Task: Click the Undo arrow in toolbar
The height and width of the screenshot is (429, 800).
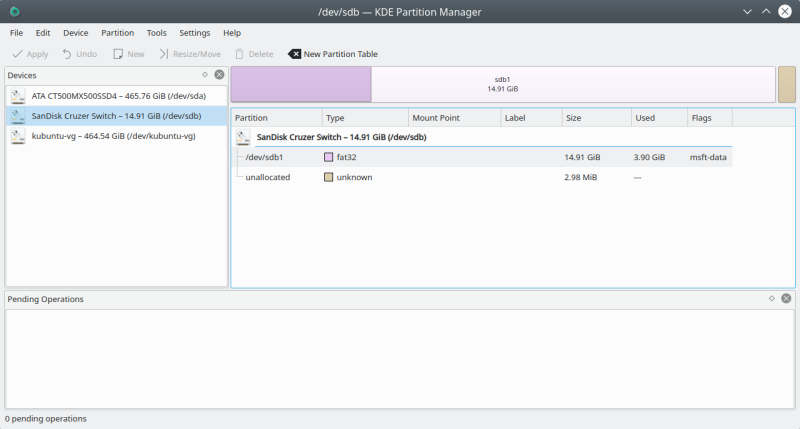Action: click(x=67, y=54)
